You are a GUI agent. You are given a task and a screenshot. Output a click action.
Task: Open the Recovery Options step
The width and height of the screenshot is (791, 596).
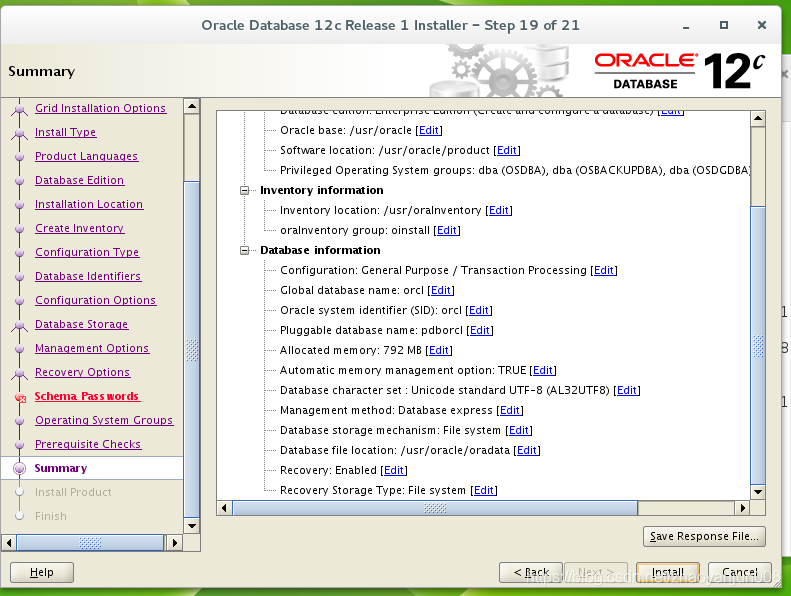[82, 372]
